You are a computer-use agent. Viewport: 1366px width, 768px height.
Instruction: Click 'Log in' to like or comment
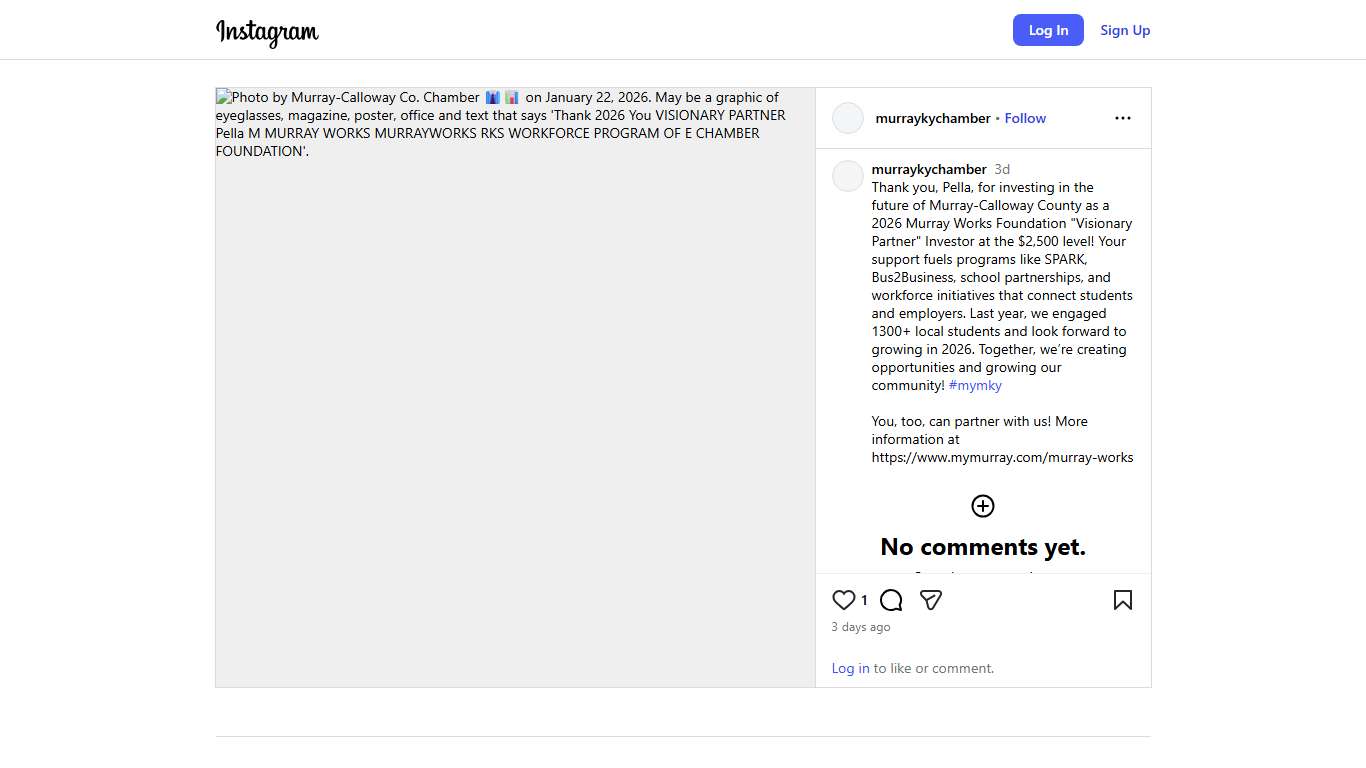click(x=850, y=668)
